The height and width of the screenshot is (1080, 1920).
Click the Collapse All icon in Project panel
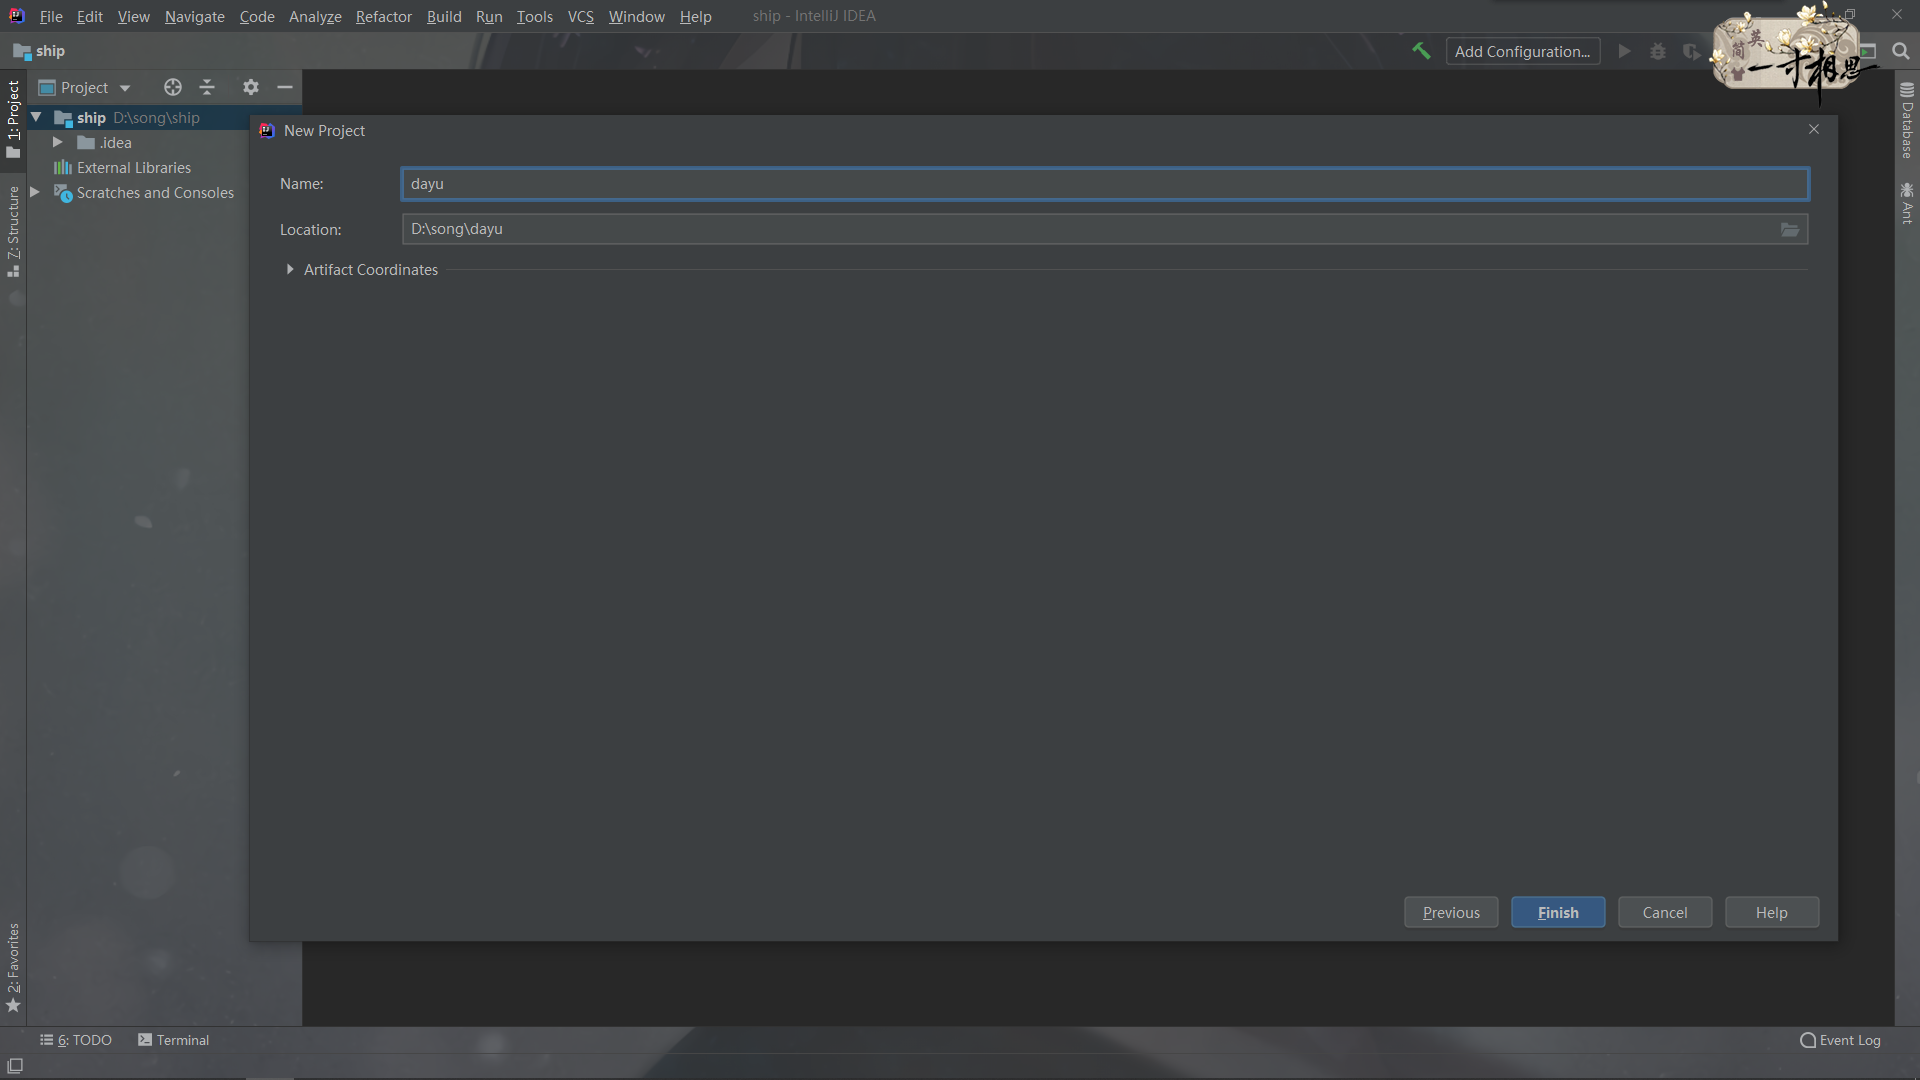(207, 87)
